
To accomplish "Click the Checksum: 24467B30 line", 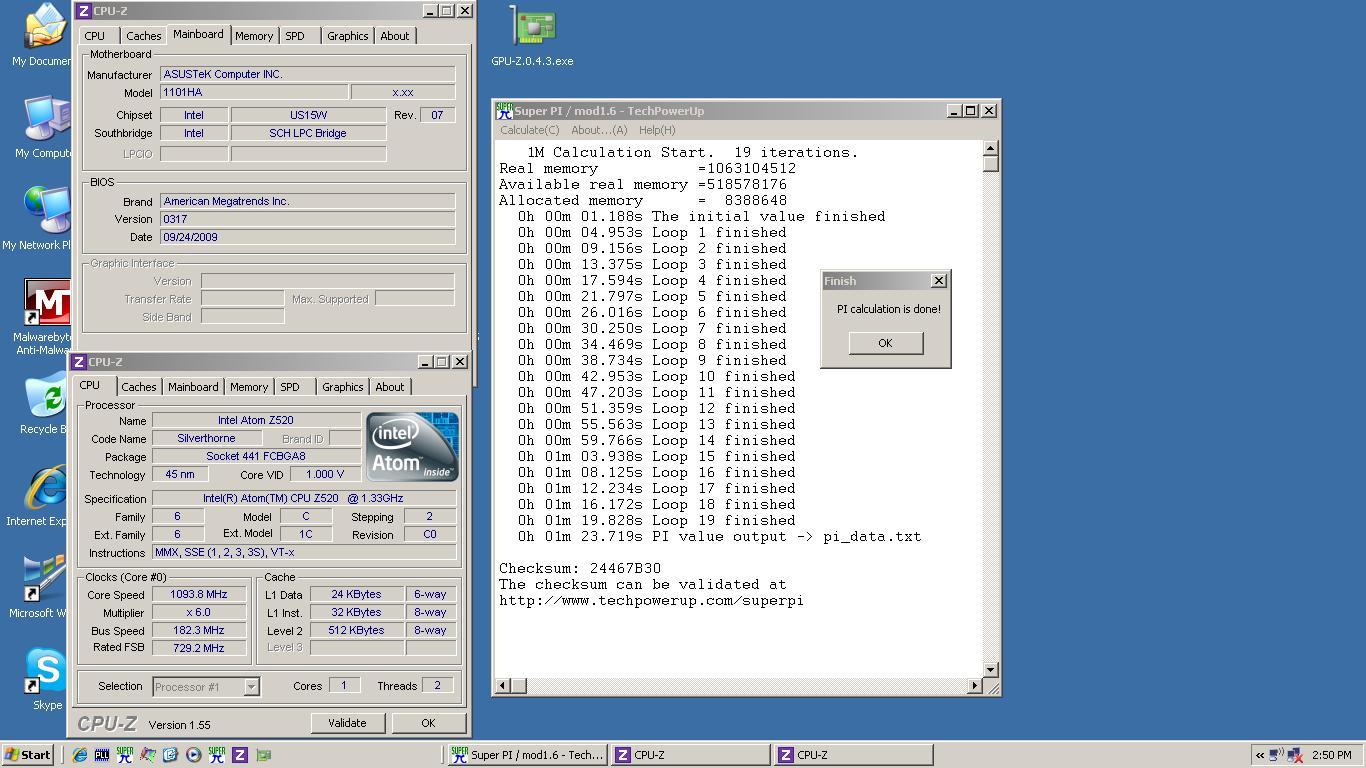I will tap(580, 569).
